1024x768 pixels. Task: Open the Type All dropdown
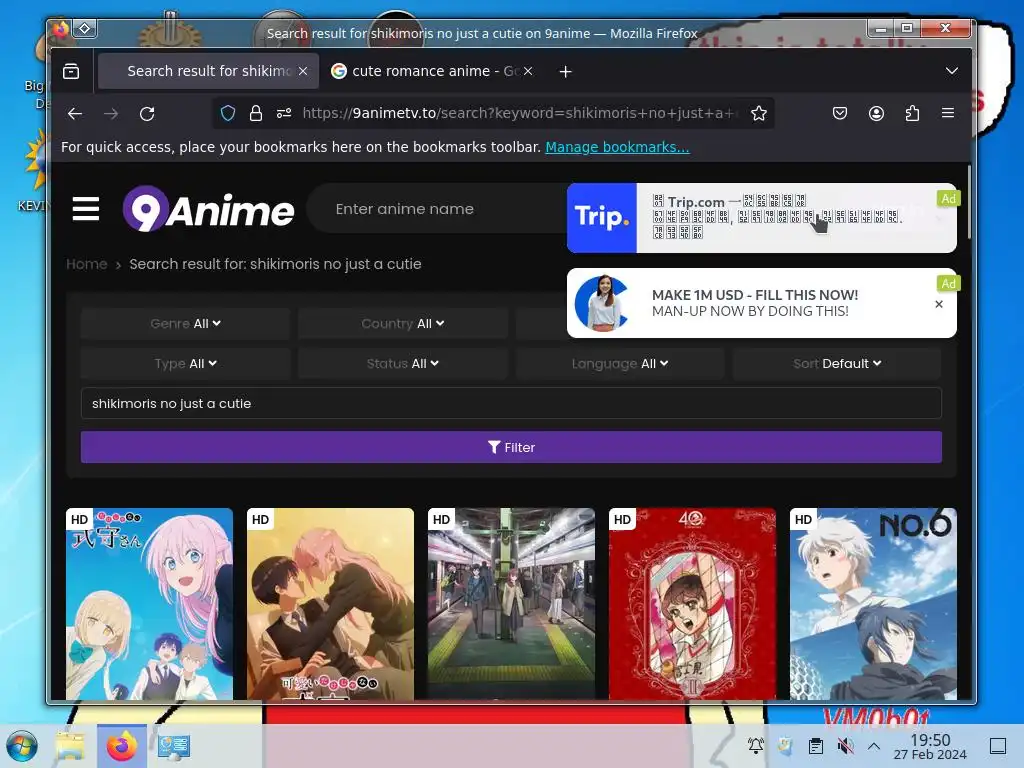[185, 364]
